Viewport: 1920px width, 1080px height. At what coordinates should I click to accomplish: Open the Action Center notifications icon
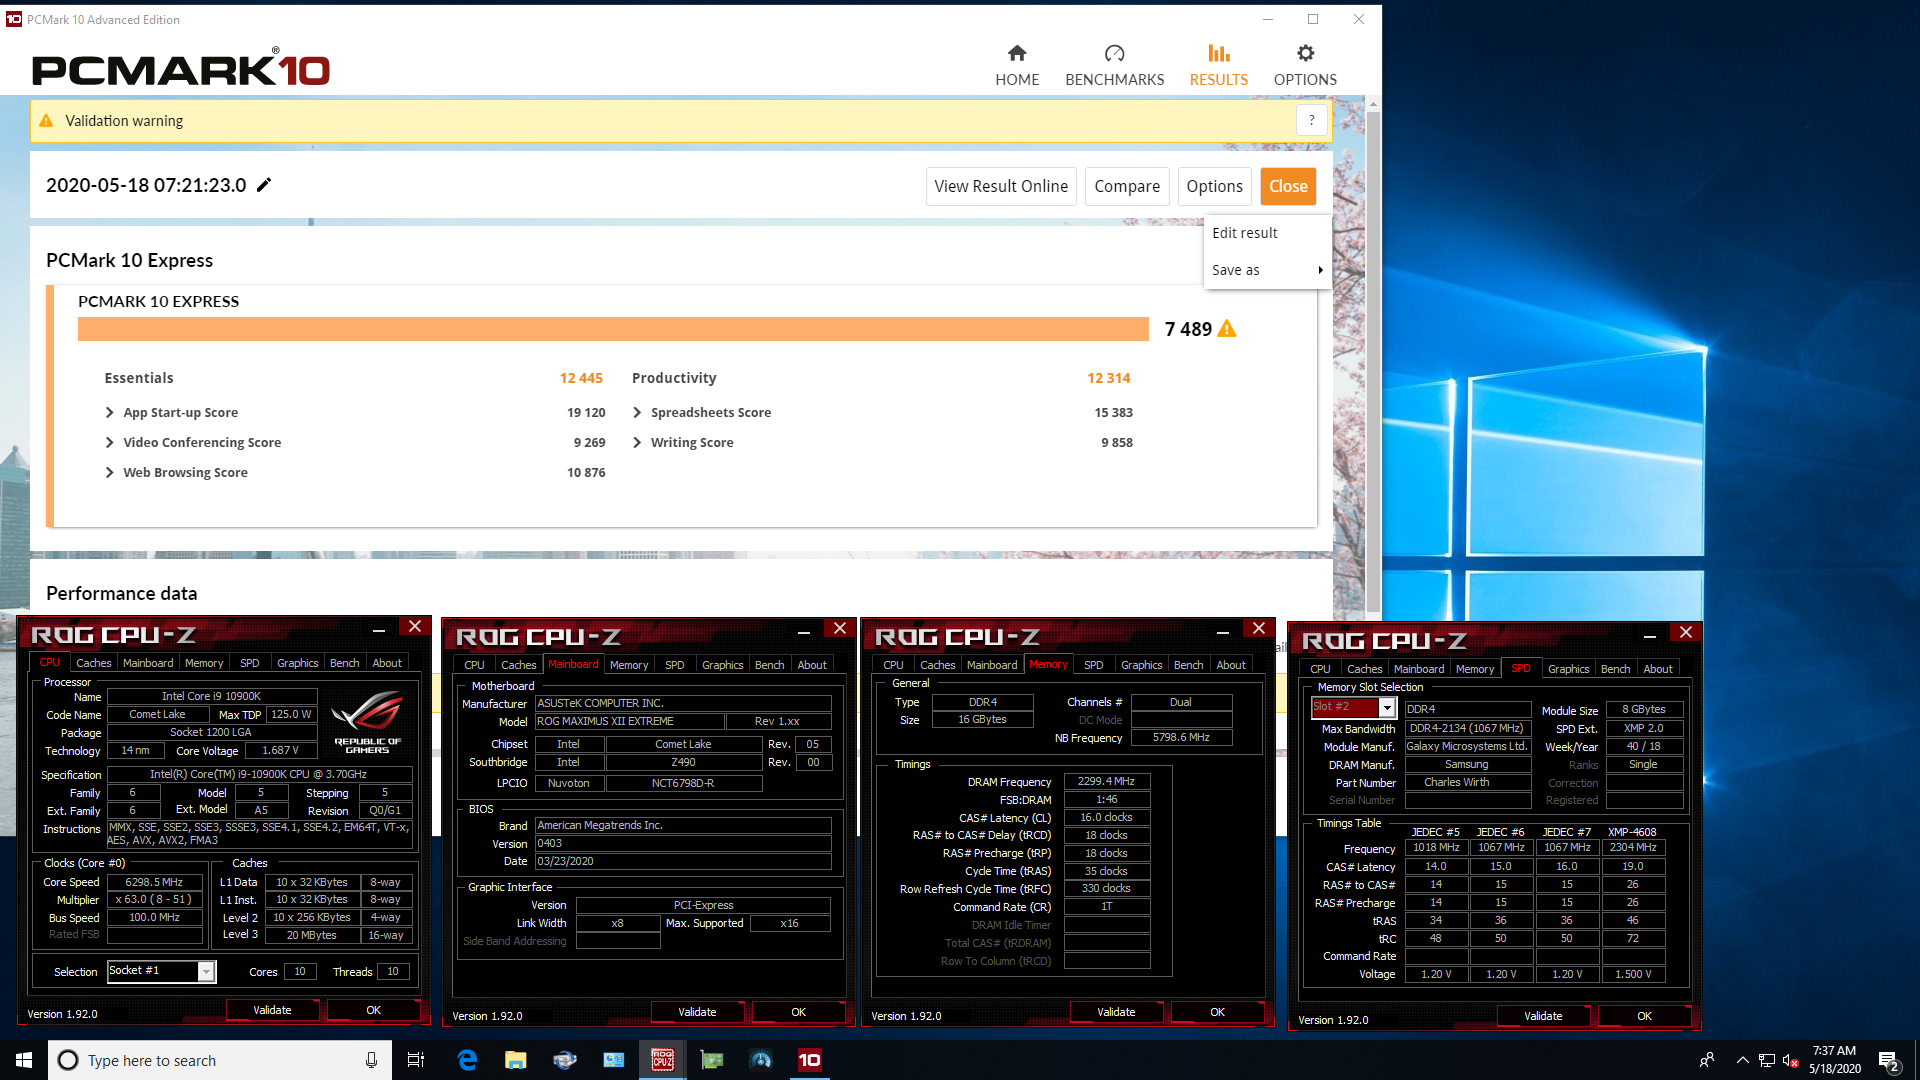(1888, 1060)
